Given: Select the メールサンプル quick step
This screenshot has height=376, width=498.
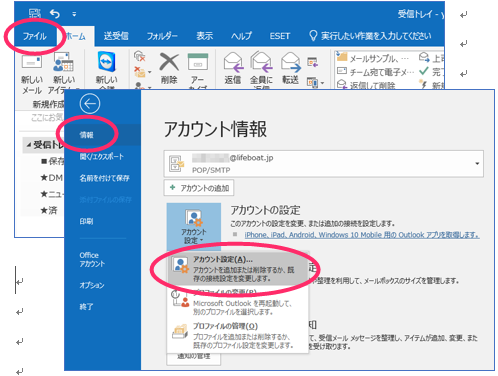Looking at the screenshot, I should pos(373,58).
